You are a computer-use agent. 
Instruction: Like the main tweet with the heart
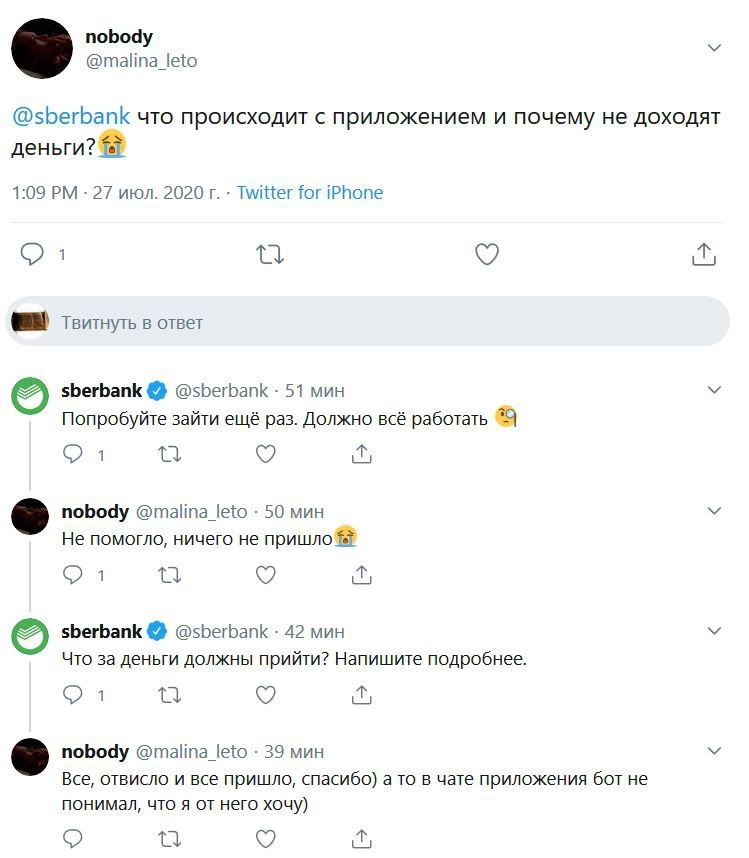[486, 255]
